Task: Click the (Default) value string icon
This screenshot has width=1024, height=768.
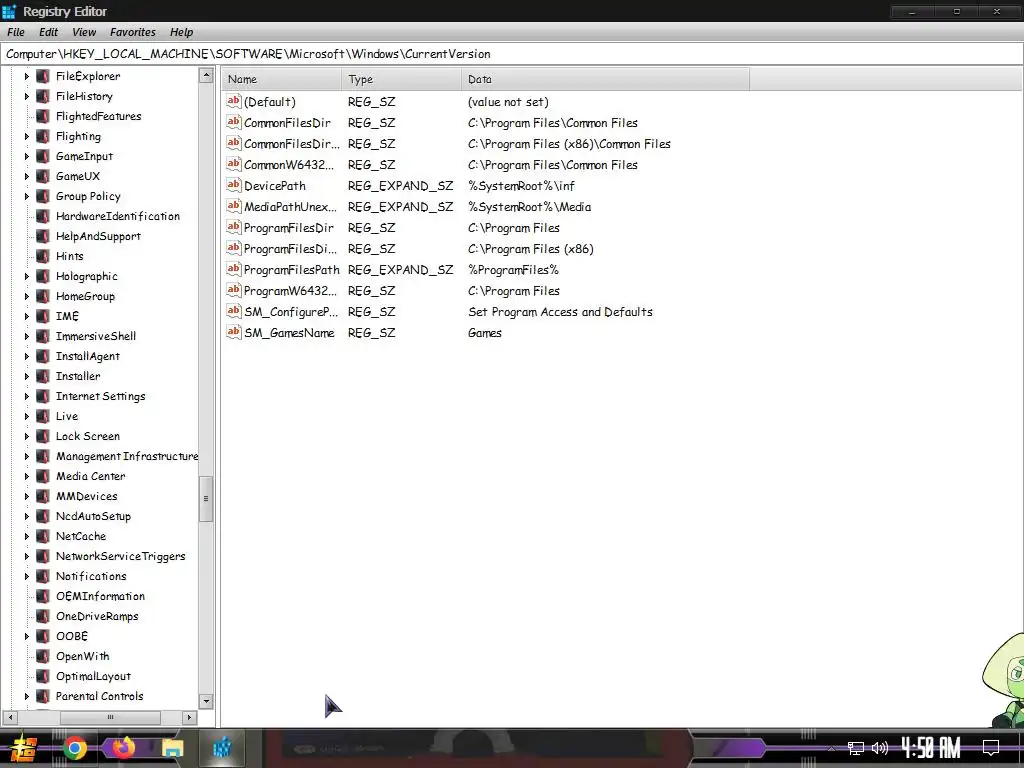Action: (x=234, y=101)
